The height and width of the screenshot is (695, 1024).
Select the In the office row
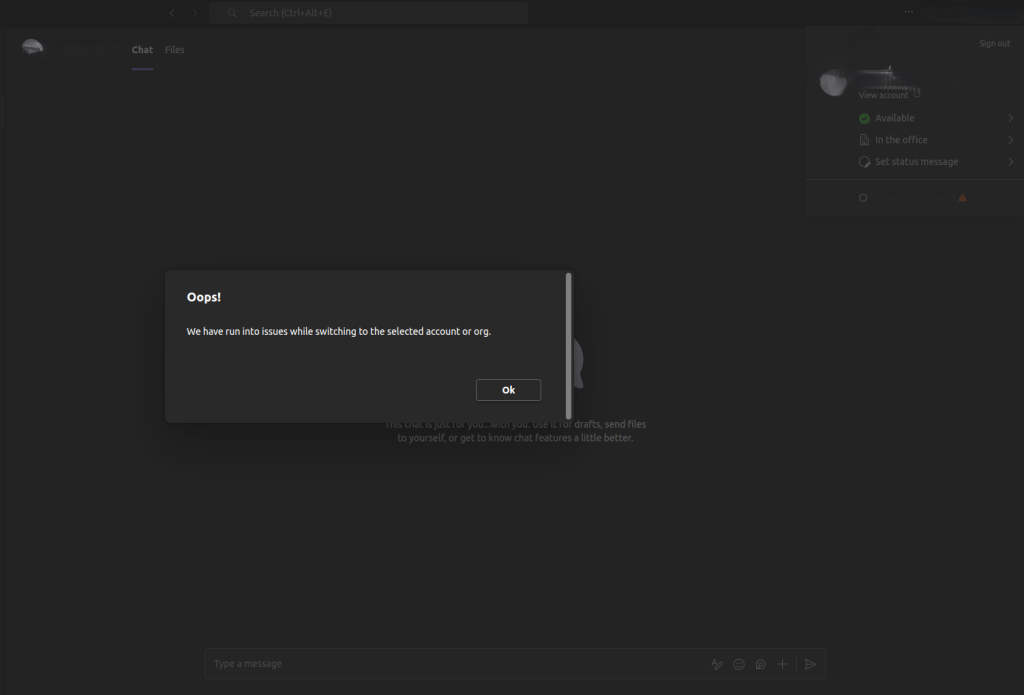(936, 140)
